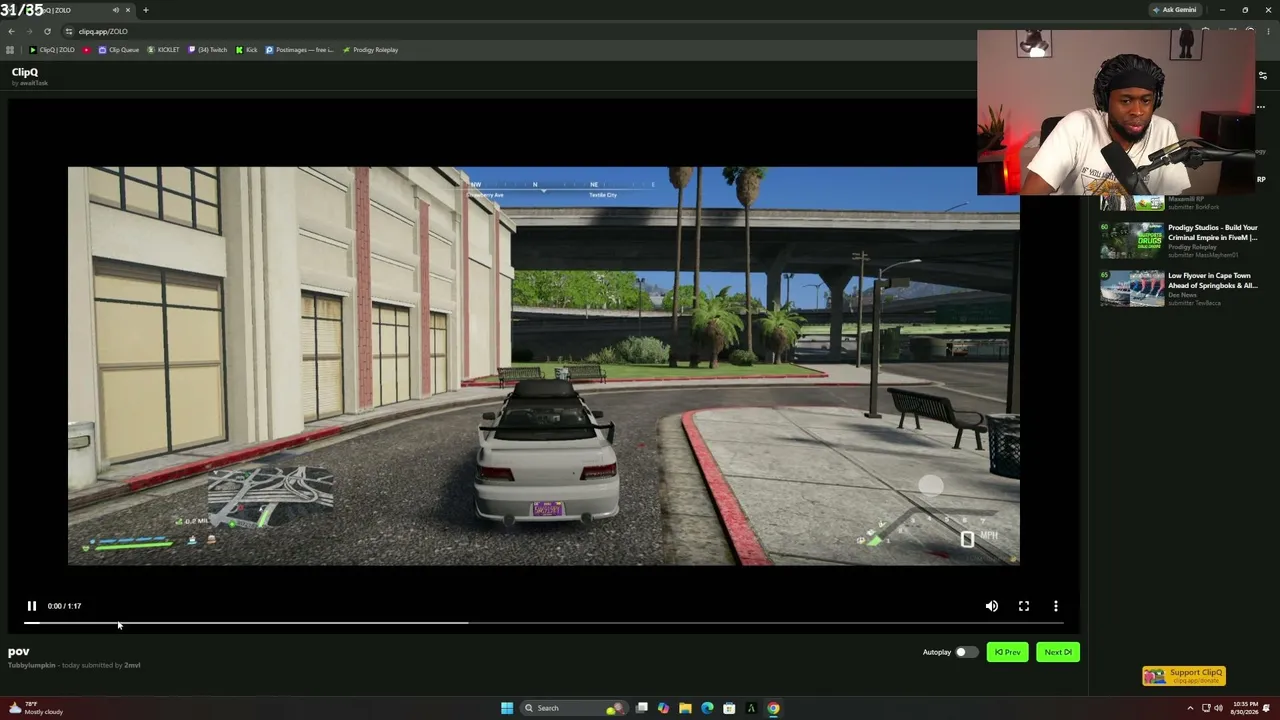Open the Postimages bookmark
This screenshot has width=1280, height=720.
(300, 50)
